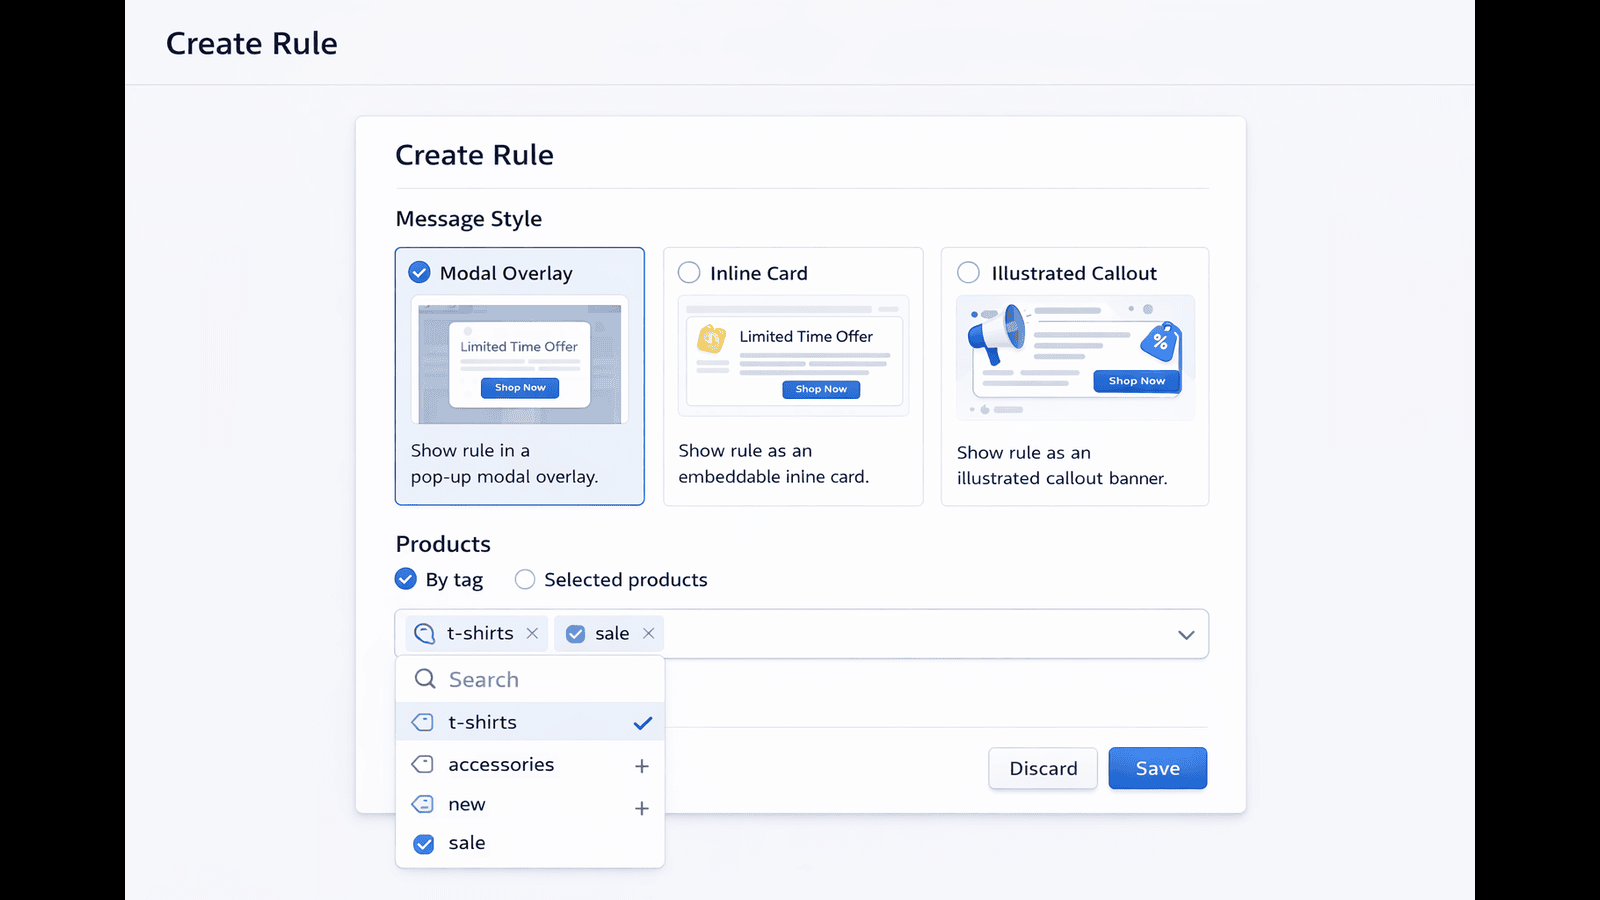Select the new option in the list
The image size is (1600, 900).
[530, 805]
